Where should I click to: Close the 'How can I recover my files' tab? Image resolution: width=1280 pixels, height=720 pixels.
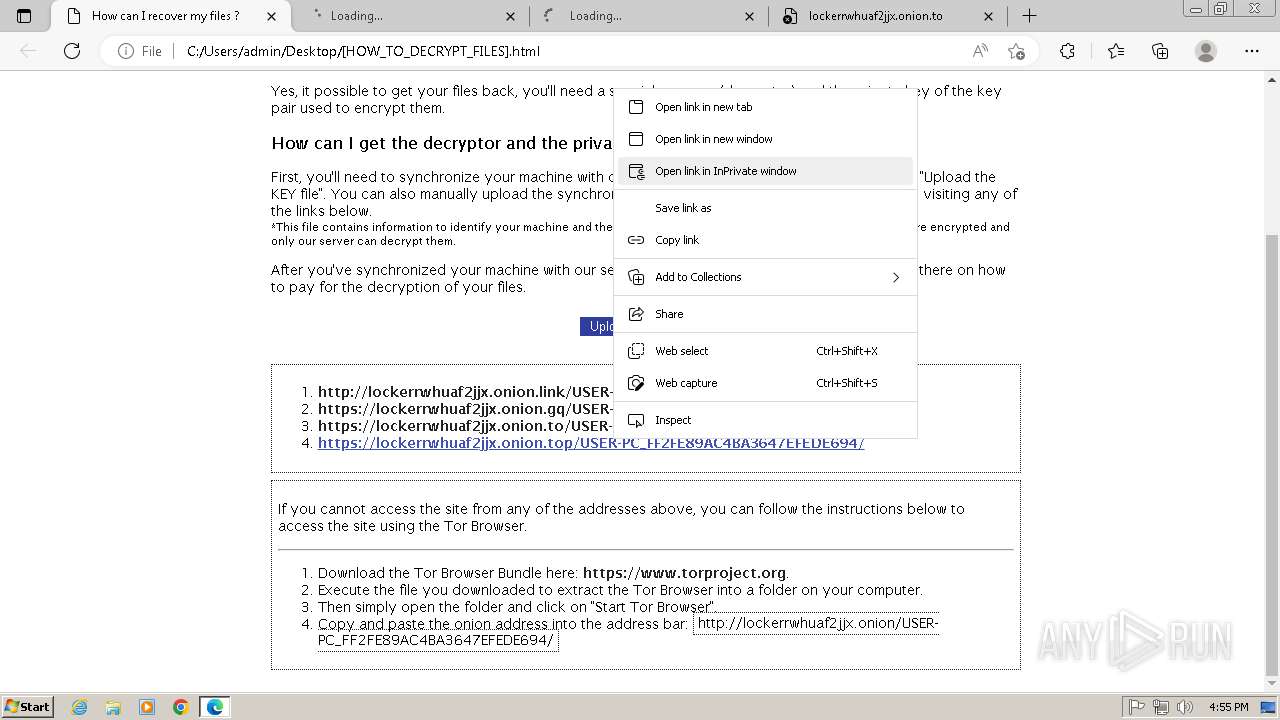pos(271,16)
